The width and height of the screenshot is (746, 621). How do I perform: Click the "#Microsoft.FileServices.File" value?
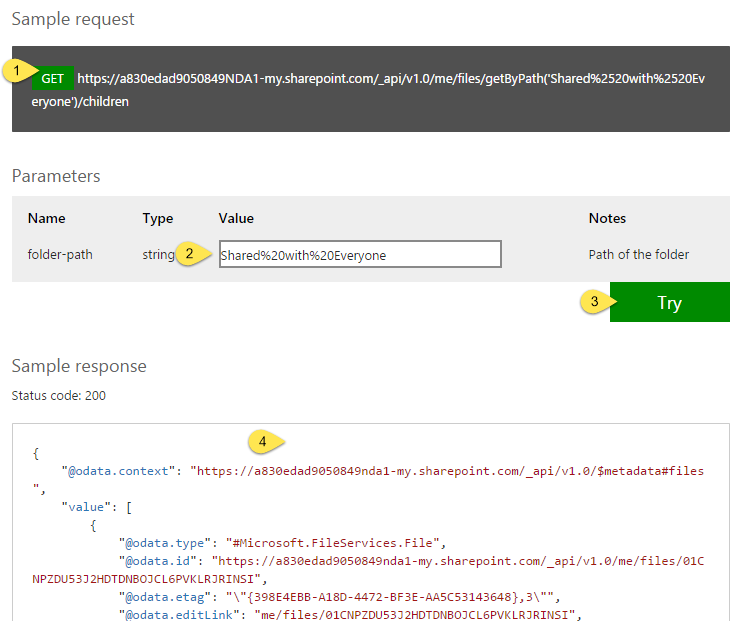point(333,543)
